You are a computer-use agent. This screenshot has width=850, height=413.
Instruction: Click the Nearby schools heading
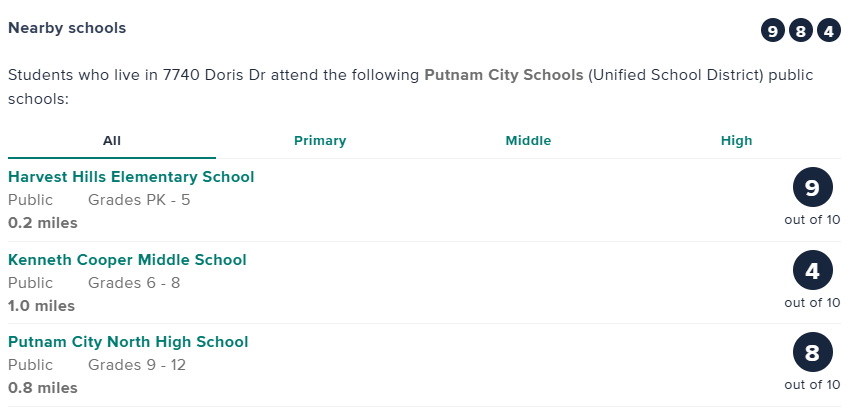pyautogui.click(x=67, y=28)
